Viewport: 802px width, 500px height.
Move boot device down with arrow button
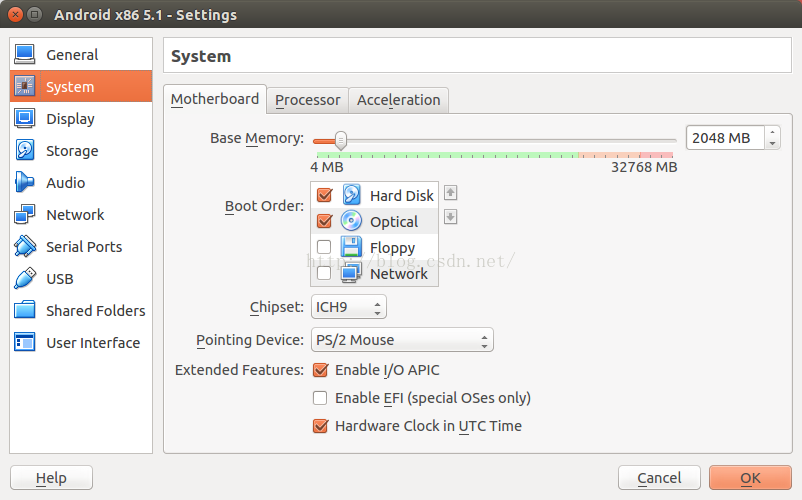coord(450,217)
